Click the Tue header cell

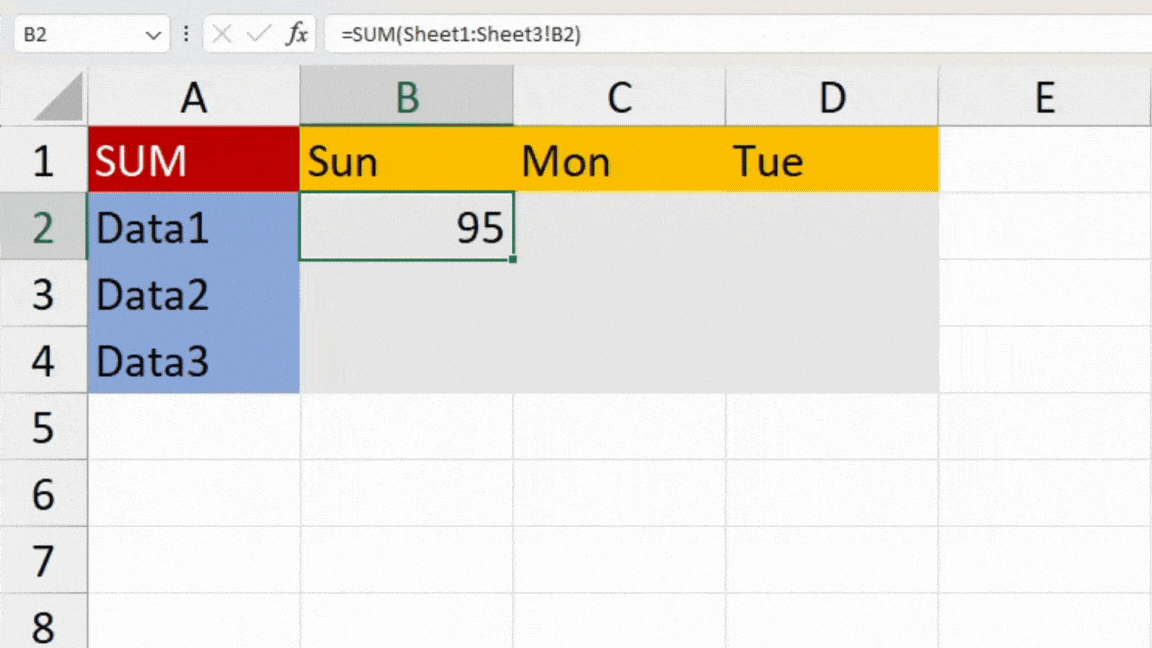coord(832,161)
